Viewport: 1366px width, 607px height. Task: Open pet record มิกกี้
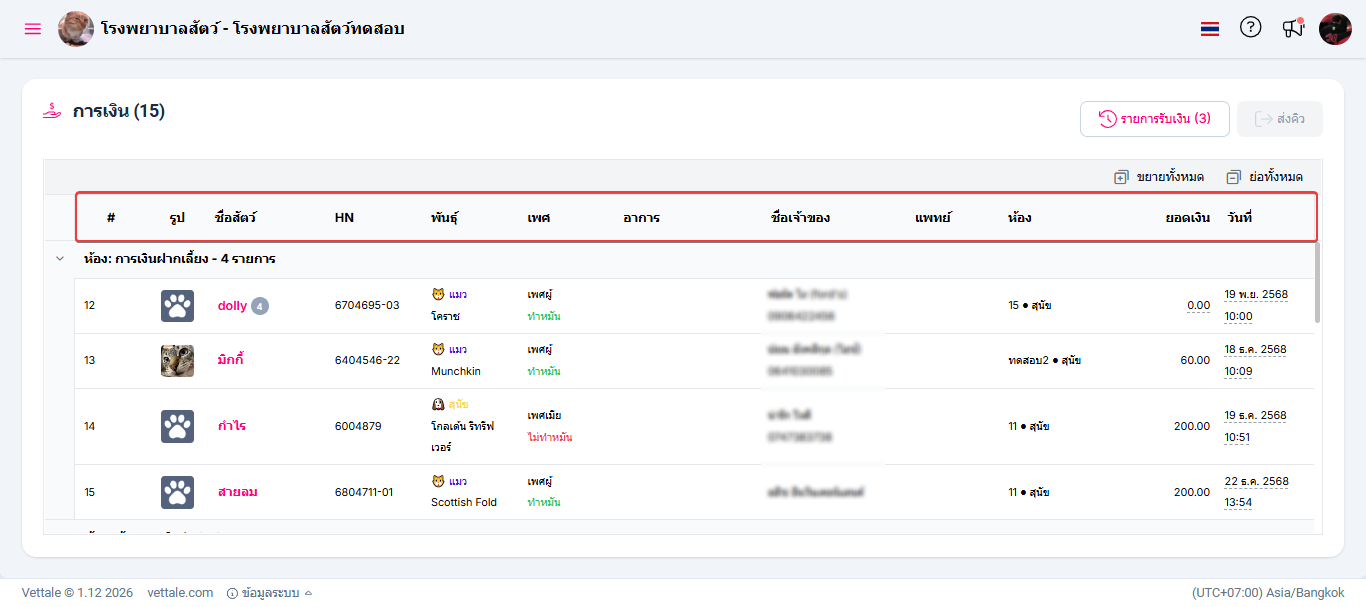231,360
